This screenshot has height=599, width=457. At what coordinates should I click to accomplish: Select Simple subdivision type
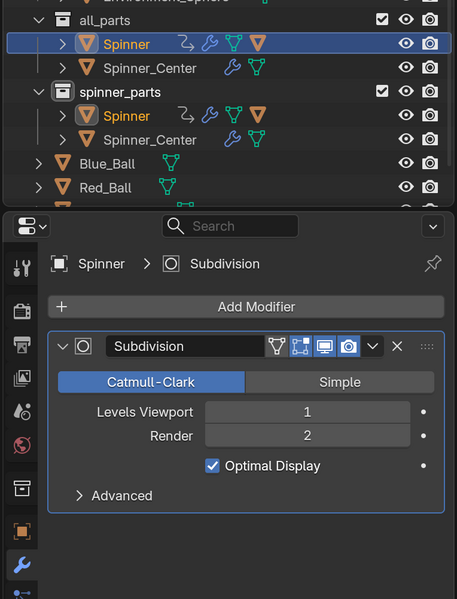point(340,382)
